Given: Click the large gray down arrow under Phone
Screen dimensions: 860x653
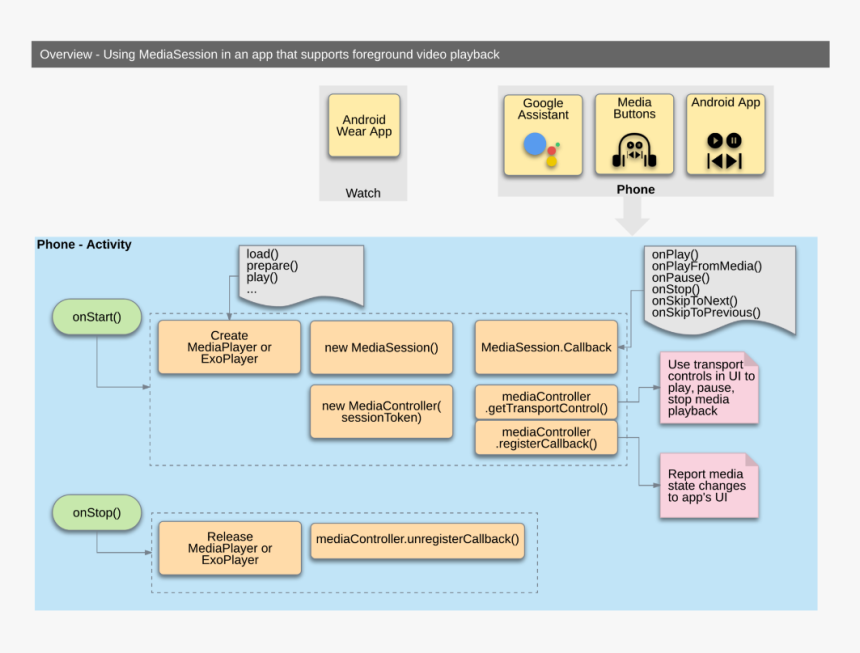Looking at the screenshot, I should [x=632, y=216].
